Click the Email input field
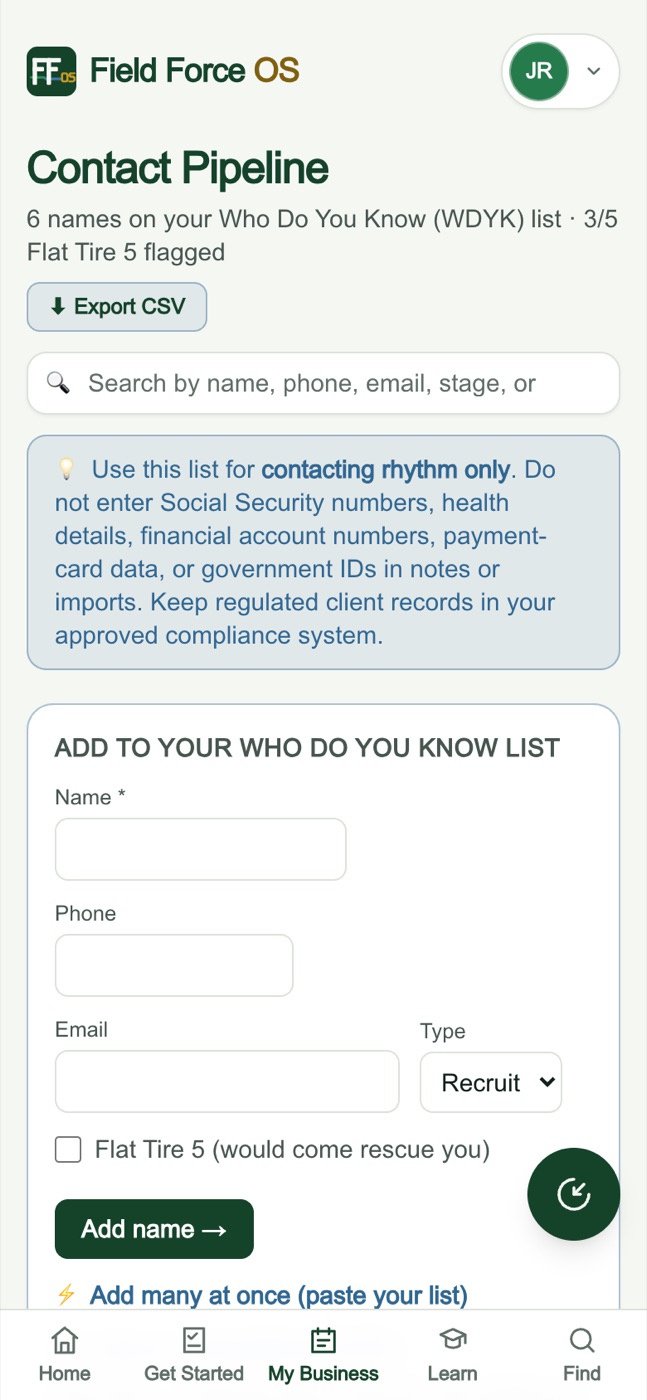The height and width of the screenshot is (1400, 647). click(x=227, y=1081)
